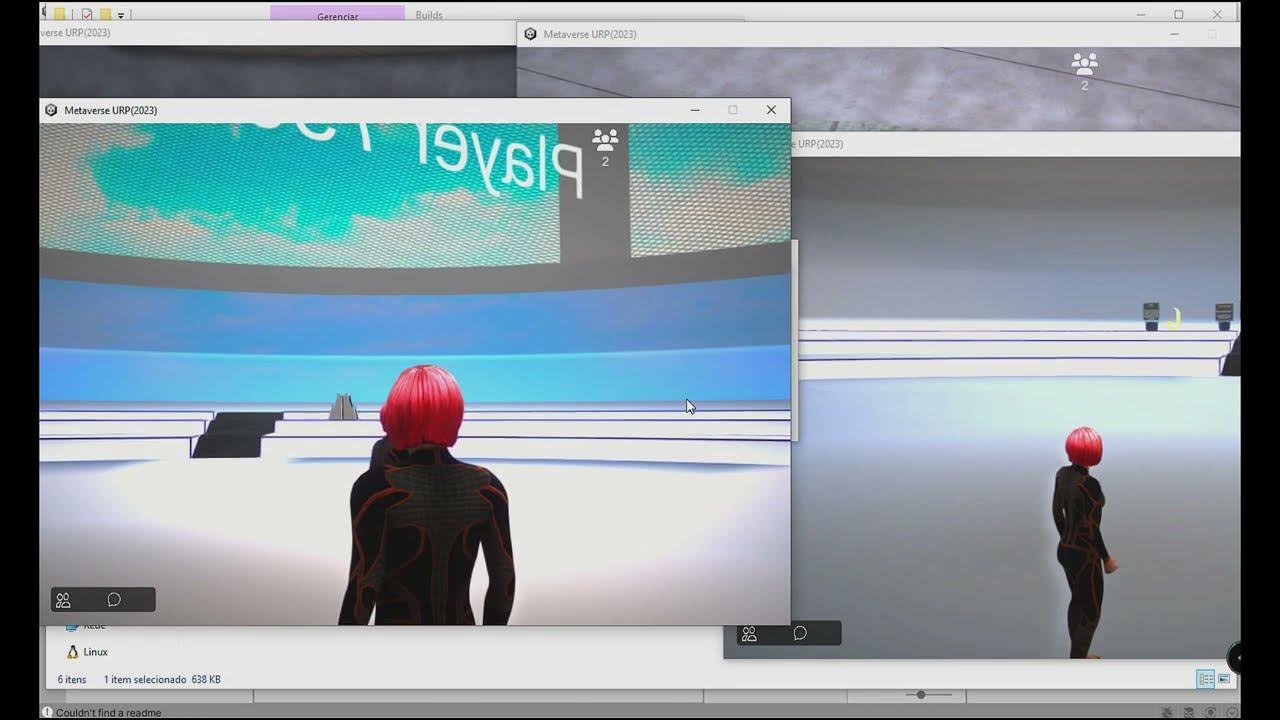Open chat in front Metaverse window
This screenshot has width=1280, height=720.
coord(114,600)
